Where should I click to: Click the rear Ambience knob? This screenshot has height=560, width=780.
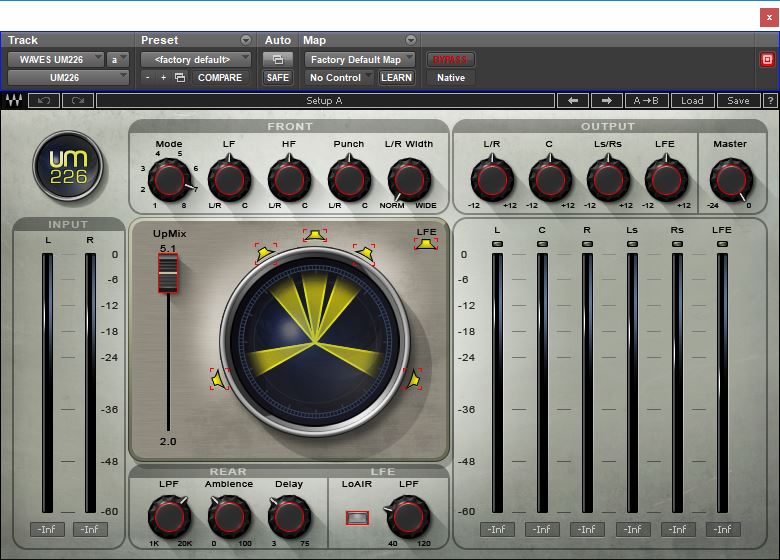click(229, 517)
